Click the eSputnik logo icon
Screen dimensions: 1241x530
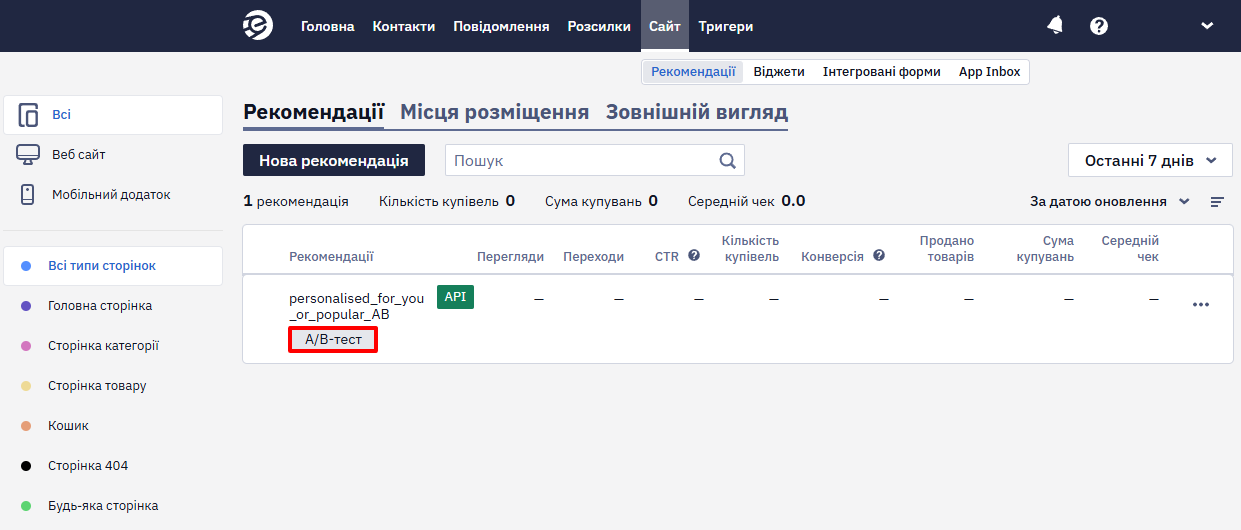coord(258,26)
